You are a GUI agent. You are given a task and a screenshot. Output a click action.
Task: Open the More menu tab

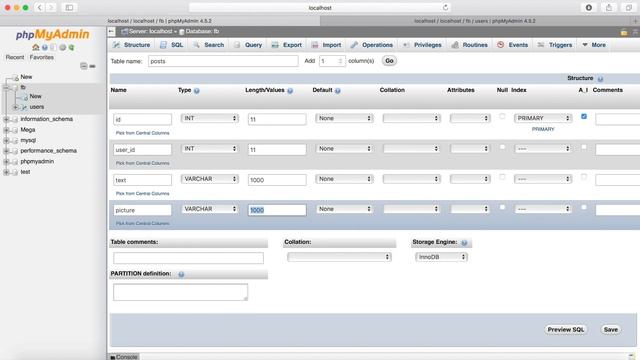594,45
